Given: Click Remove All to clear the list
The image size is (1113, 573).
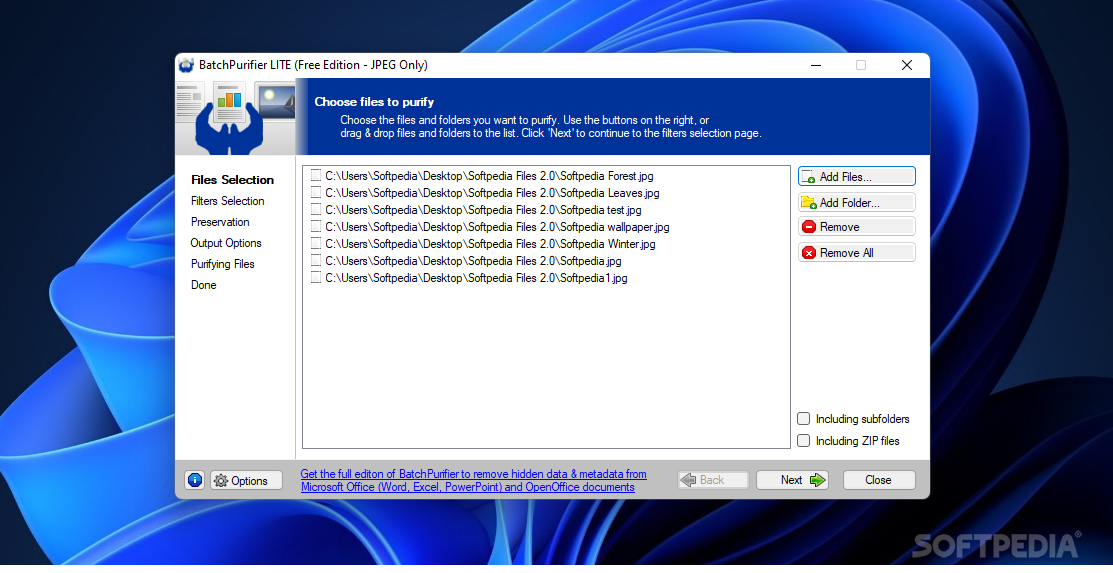Looking at the screenshot, I should (x=857, y=253).
